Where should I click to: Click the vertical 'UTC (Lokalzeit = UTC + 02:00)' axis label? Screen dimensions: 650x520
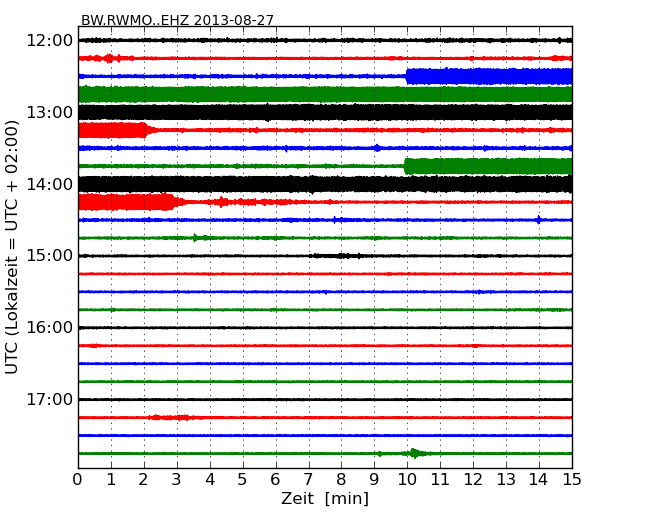[12, 247]
